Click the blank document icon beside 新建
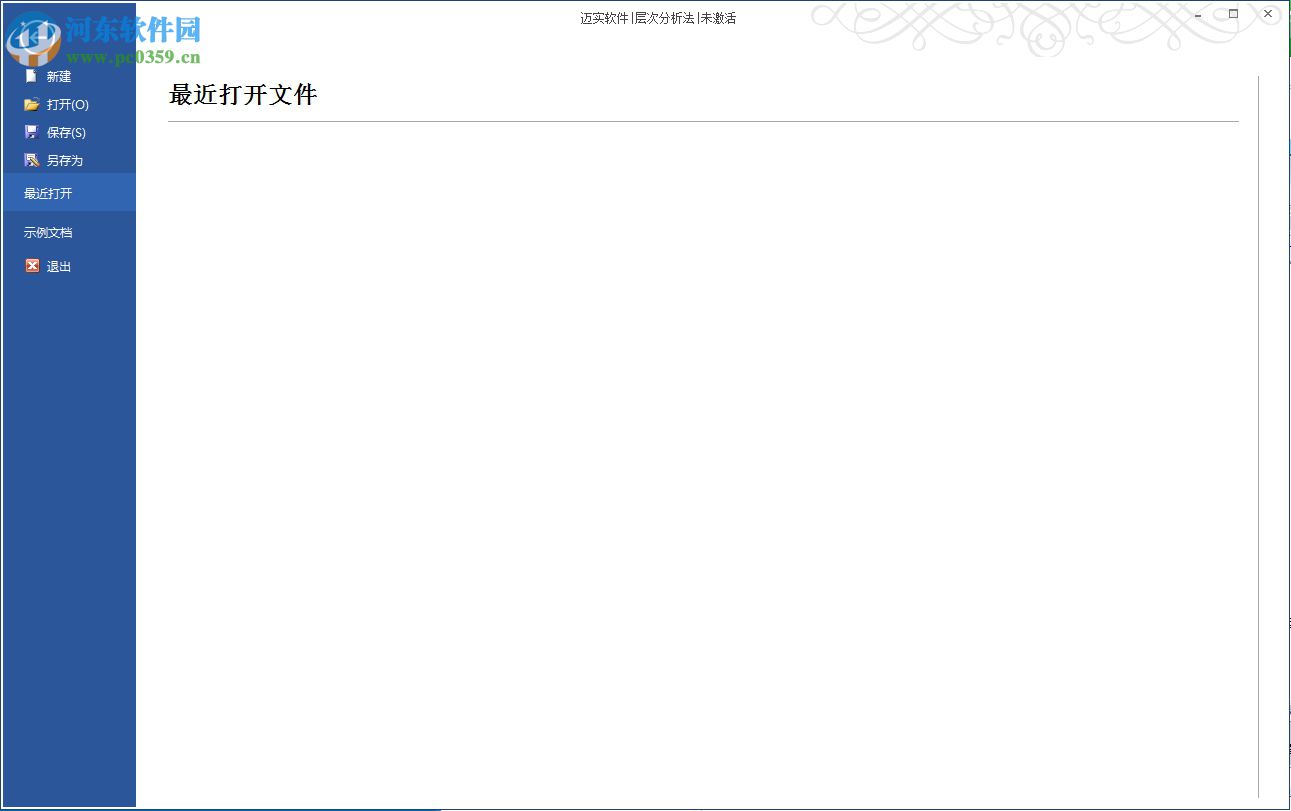The image size is (1291, 811). point(33,76)
